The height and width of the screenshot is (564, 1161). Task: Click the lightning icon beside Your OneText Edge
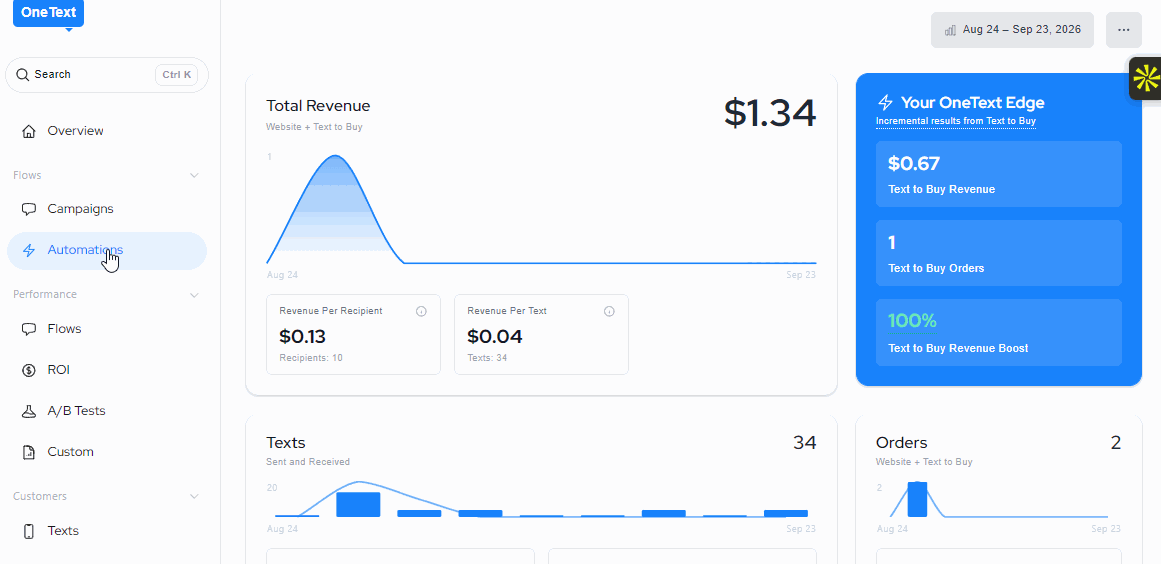885,103
